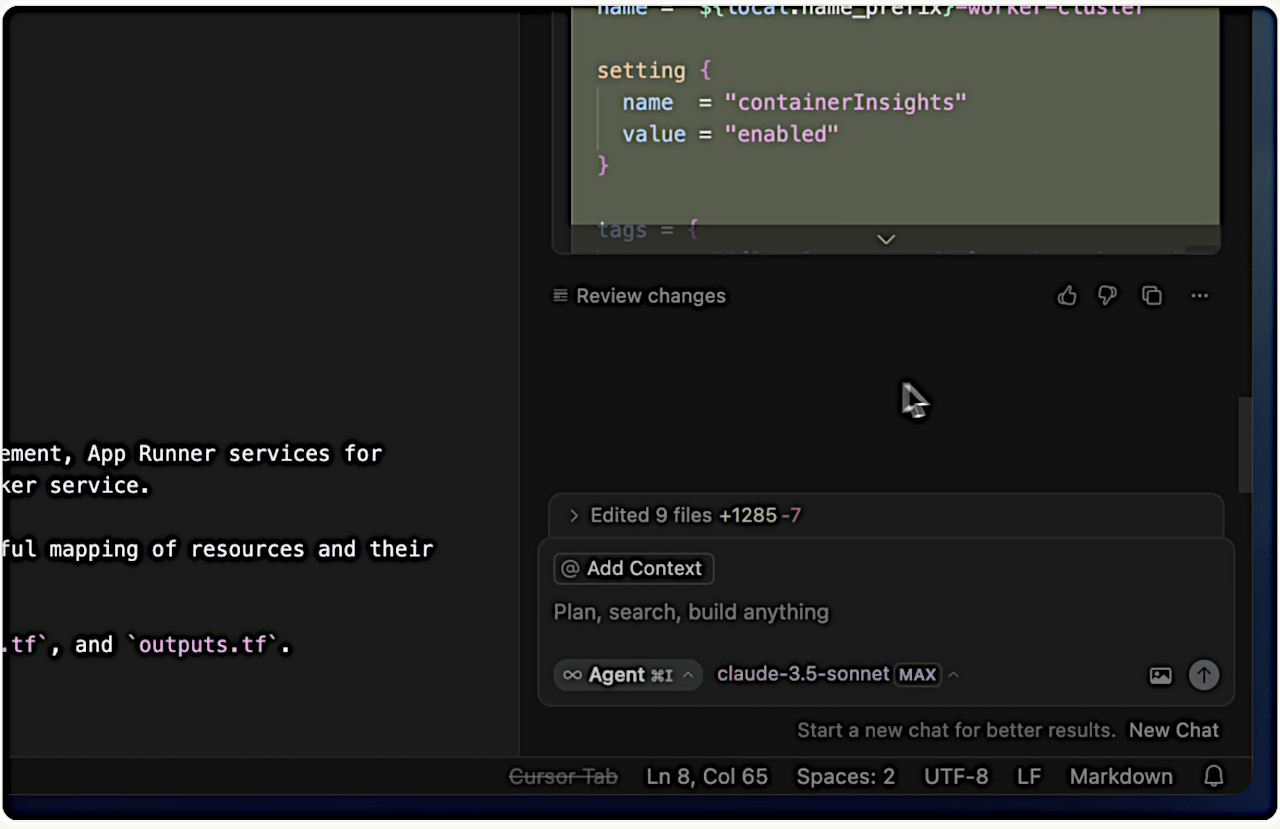Click New Chat link
Viewport: 1280px width, 829px height.
pyautogui.click(x=1173, y=730)
